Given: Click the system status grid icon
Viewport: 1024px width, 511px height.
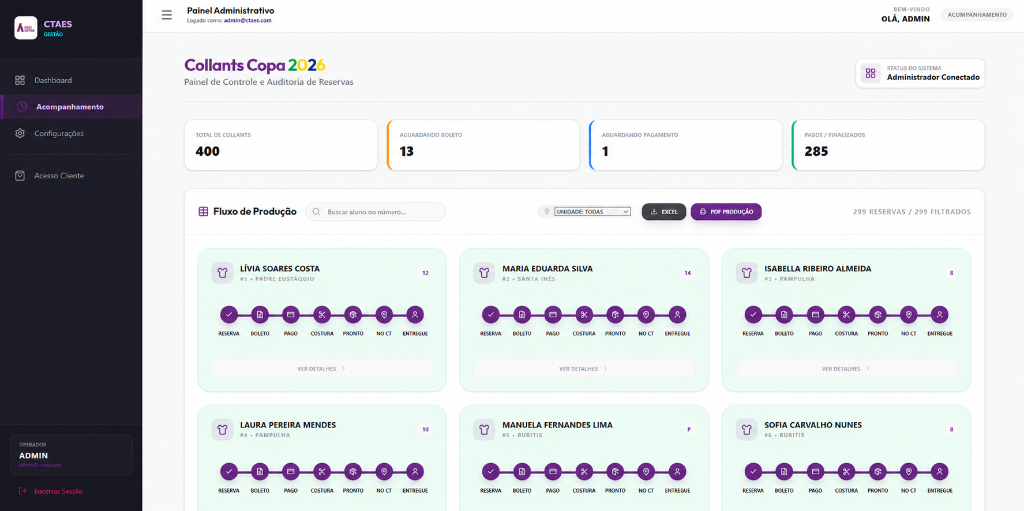Looking at the screenshot, I should tap(871, 73).
